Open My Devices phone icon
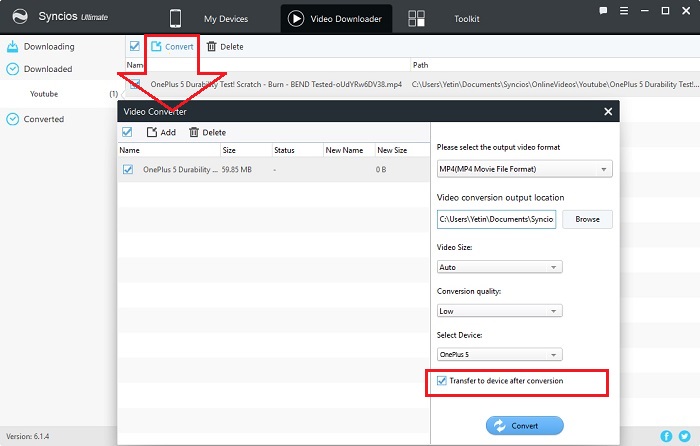The width and height of the screenshot is (700, 446). point(175,19)
